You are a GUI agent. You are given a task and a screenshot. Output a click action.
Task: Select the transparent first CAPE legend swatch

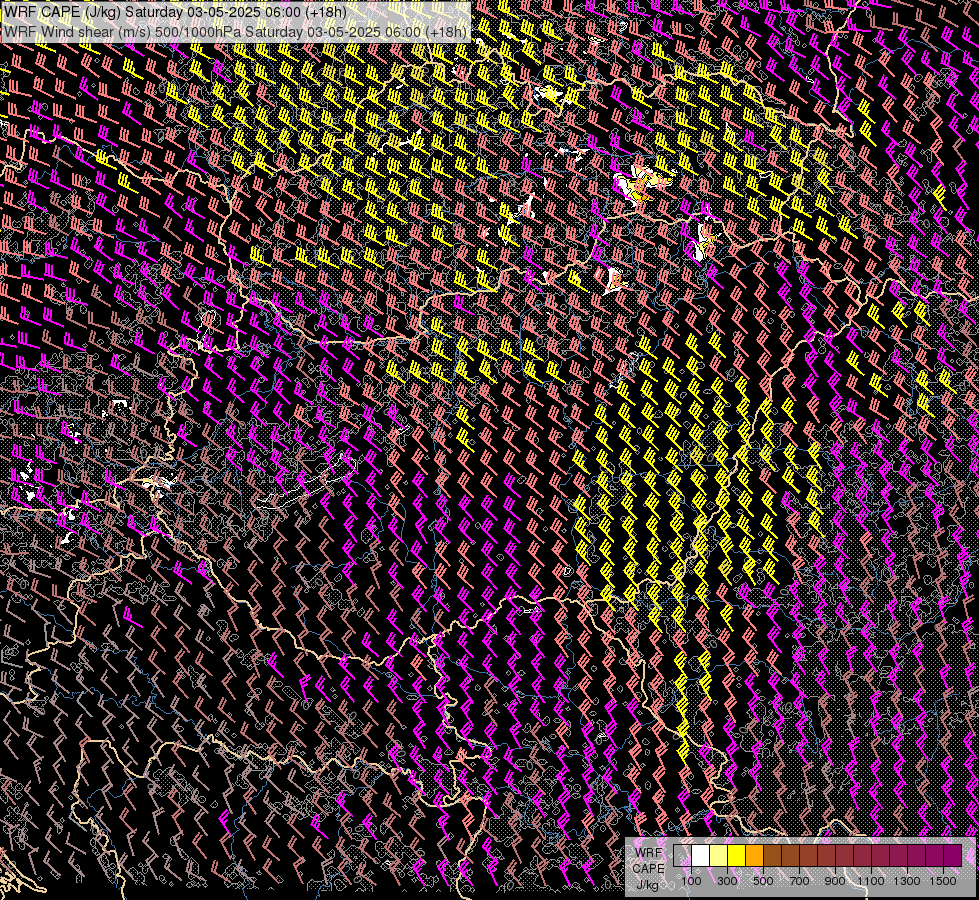click(682, 856)
